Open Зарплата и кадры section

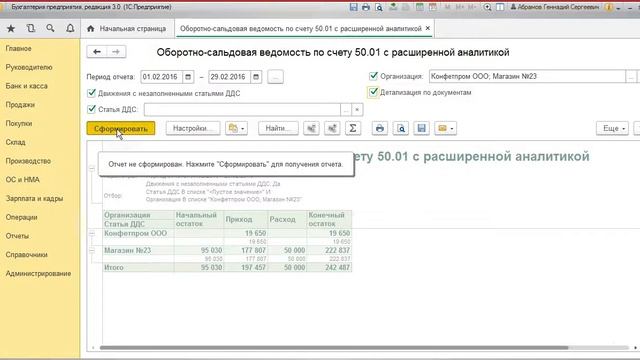(x=34, y=198)
